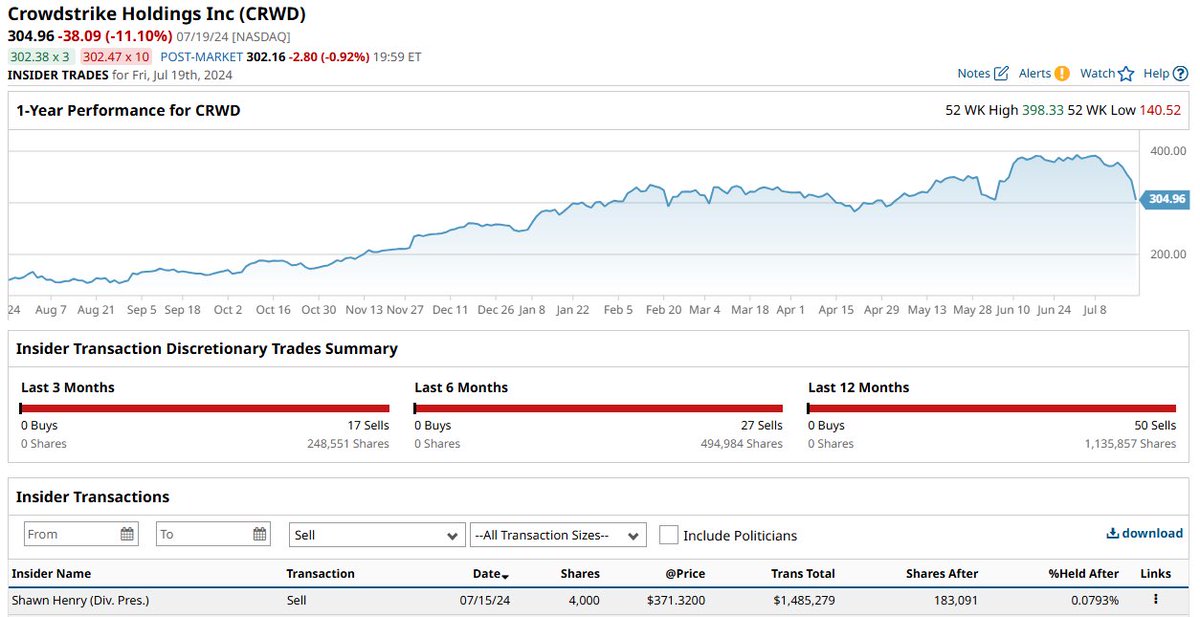Open calendar picker in To field

(260, 534)
